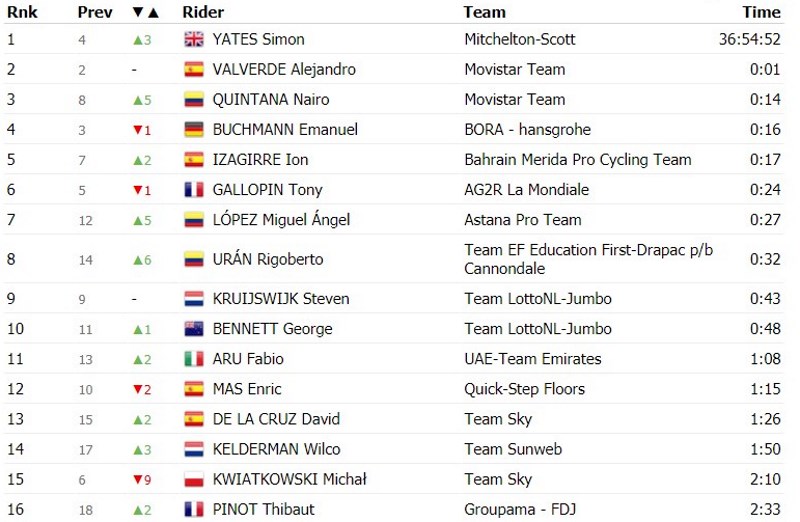
Task: Open the Bahrain Merida Pro Cycling Team link
Action: (578, 160)
